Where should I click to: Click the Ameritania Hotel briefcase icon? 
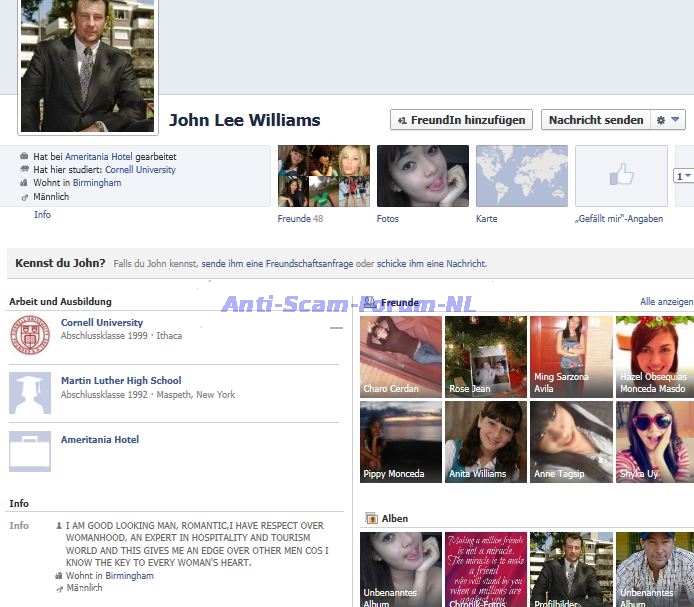click(x=30, y=451)
